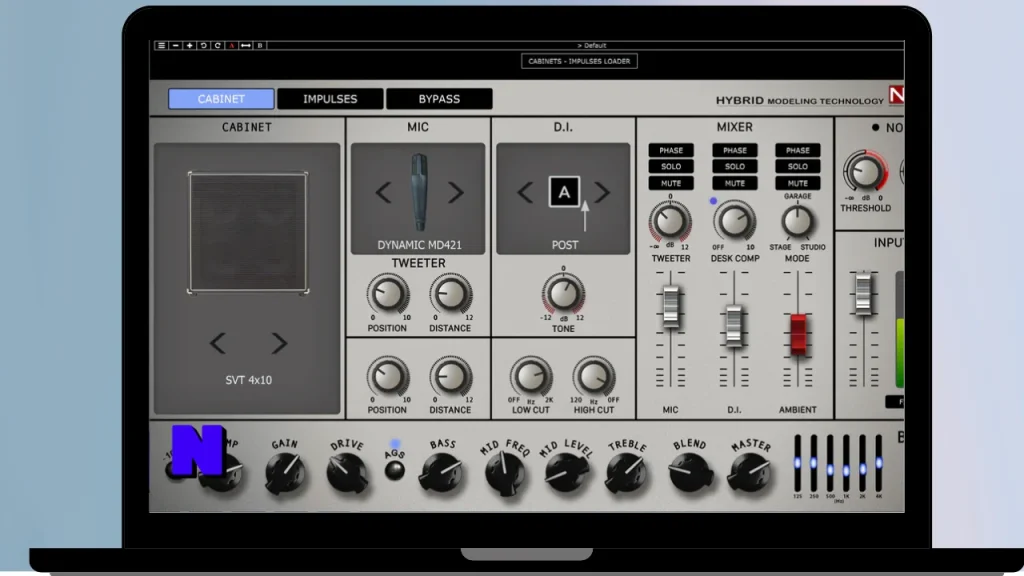Viewport: 1024px width, 576px height.
Task: Click the TREBLE knob on amp
Action: coord(627,473)
